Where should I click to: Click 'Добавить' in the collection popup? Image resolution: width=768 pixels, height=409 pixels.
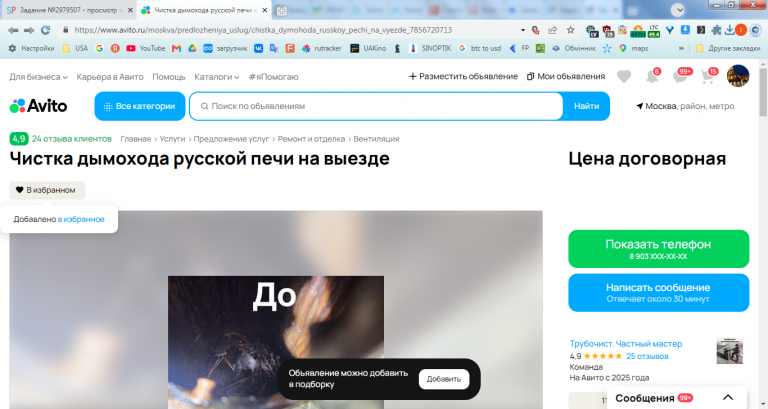[x=444, y=379]
